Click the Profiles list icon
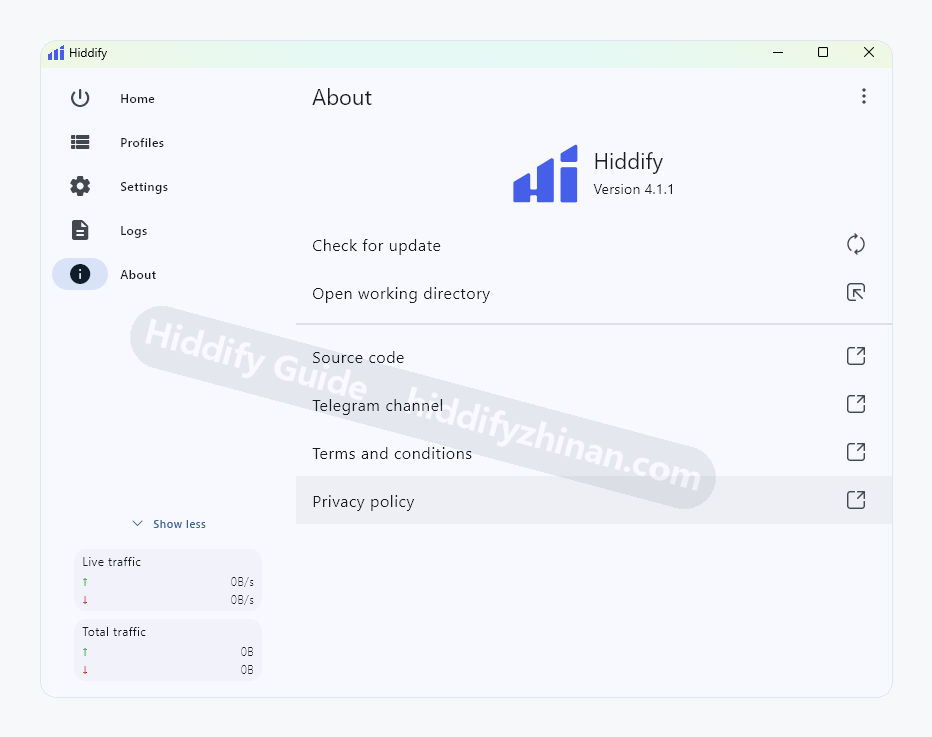Screen dimensions: 932x737 [x=80, y=142]
